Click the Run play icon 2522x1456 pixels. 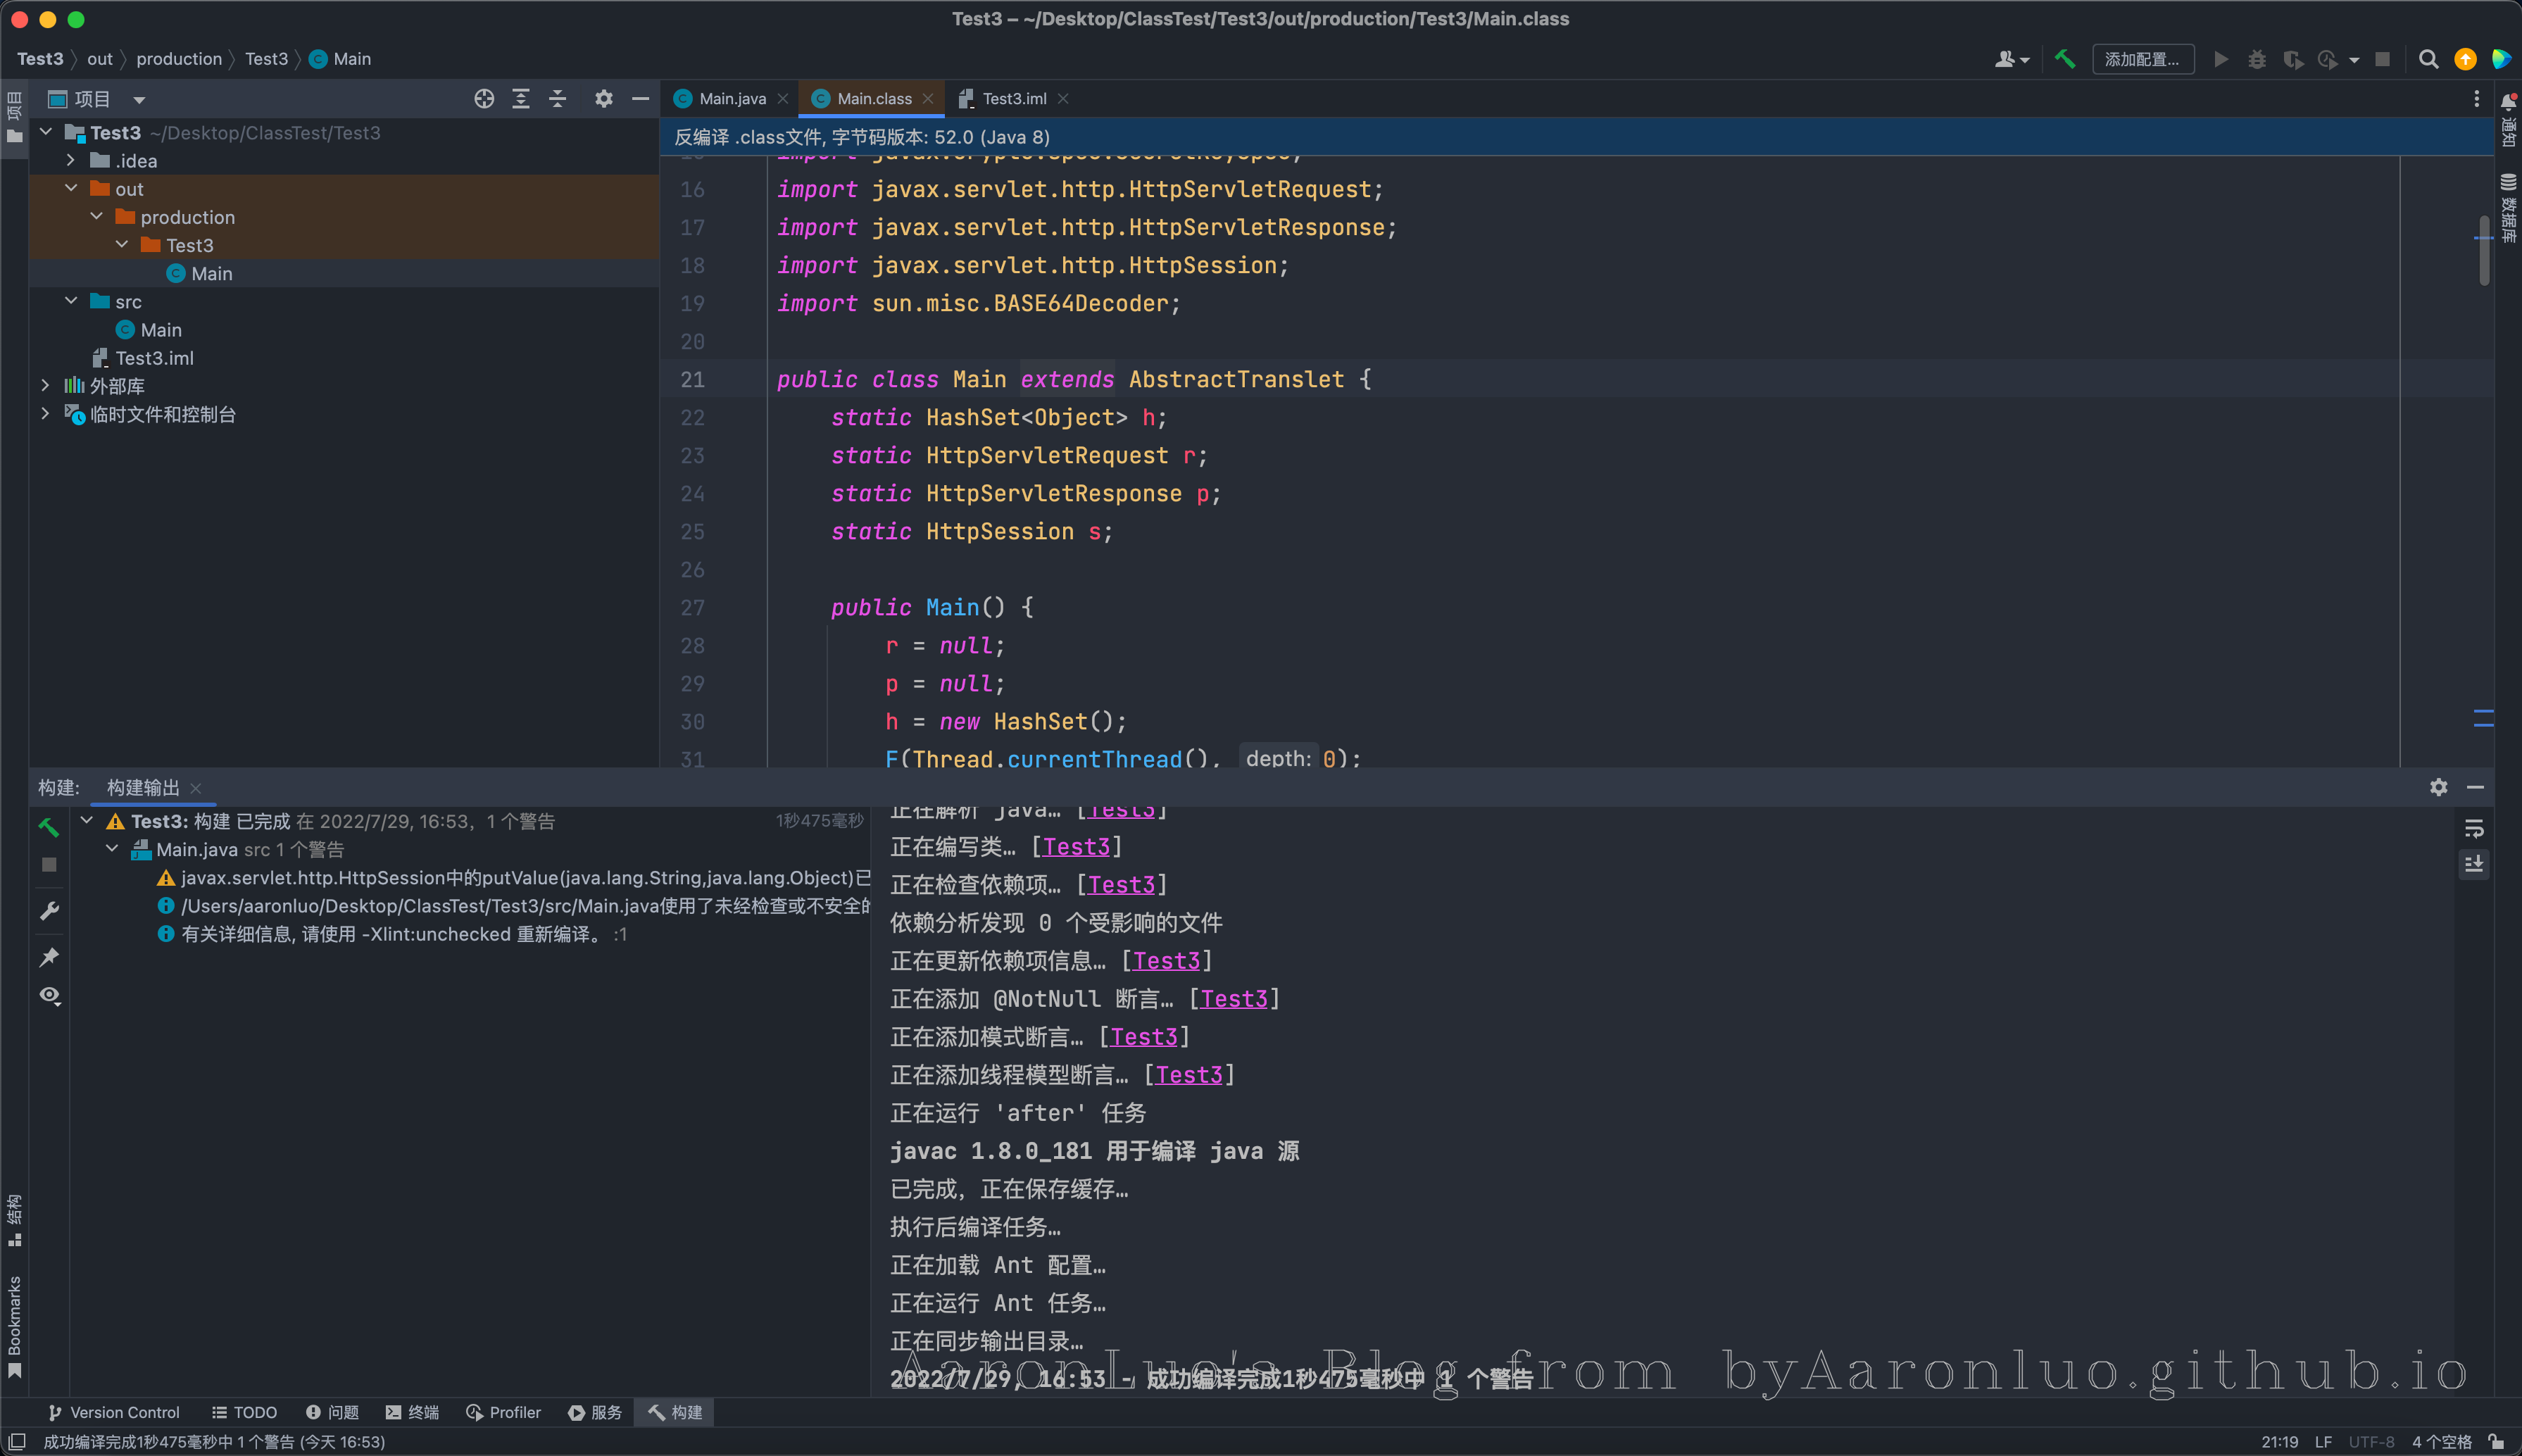coord(2220,59)
